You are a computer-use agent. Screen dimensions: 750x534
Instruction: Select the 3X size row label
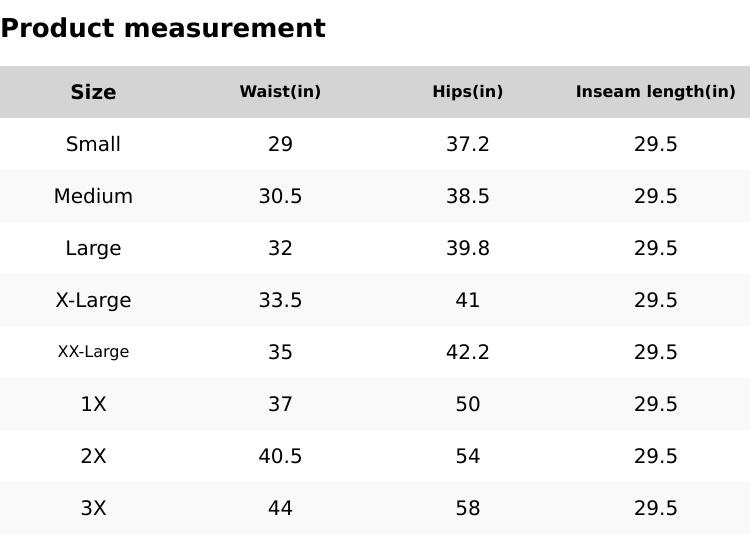[x=93, y=508]
